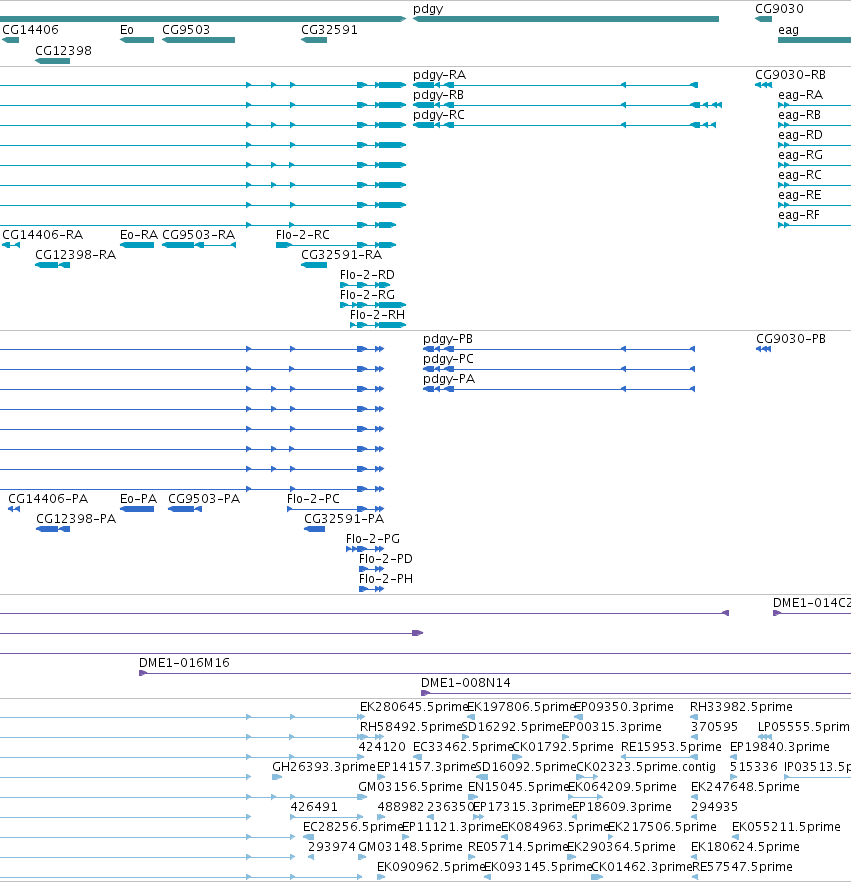Click the EK280645.5prime EST label
Viewport: 851px width, 882px height.
[x=414, y=706]
